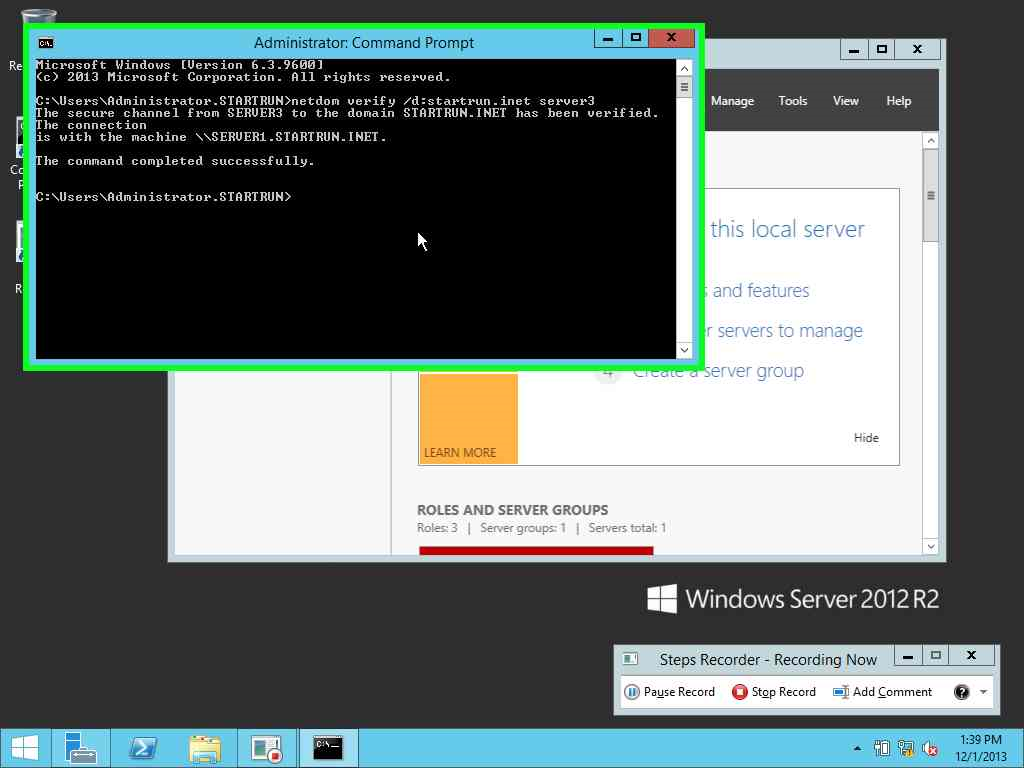Open the help dropdown in Steps Recorder
1024x768 pixels.
[x=984, y=691]
